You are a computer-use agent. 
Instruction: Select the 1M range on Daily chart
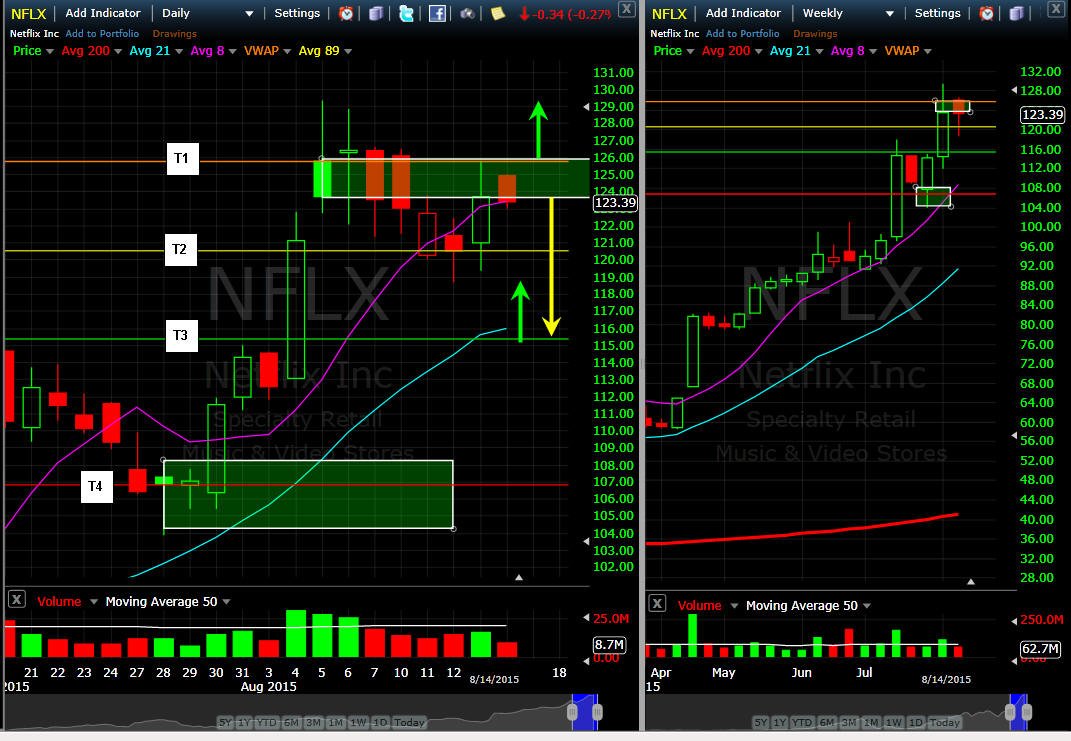tap(335, 723)
